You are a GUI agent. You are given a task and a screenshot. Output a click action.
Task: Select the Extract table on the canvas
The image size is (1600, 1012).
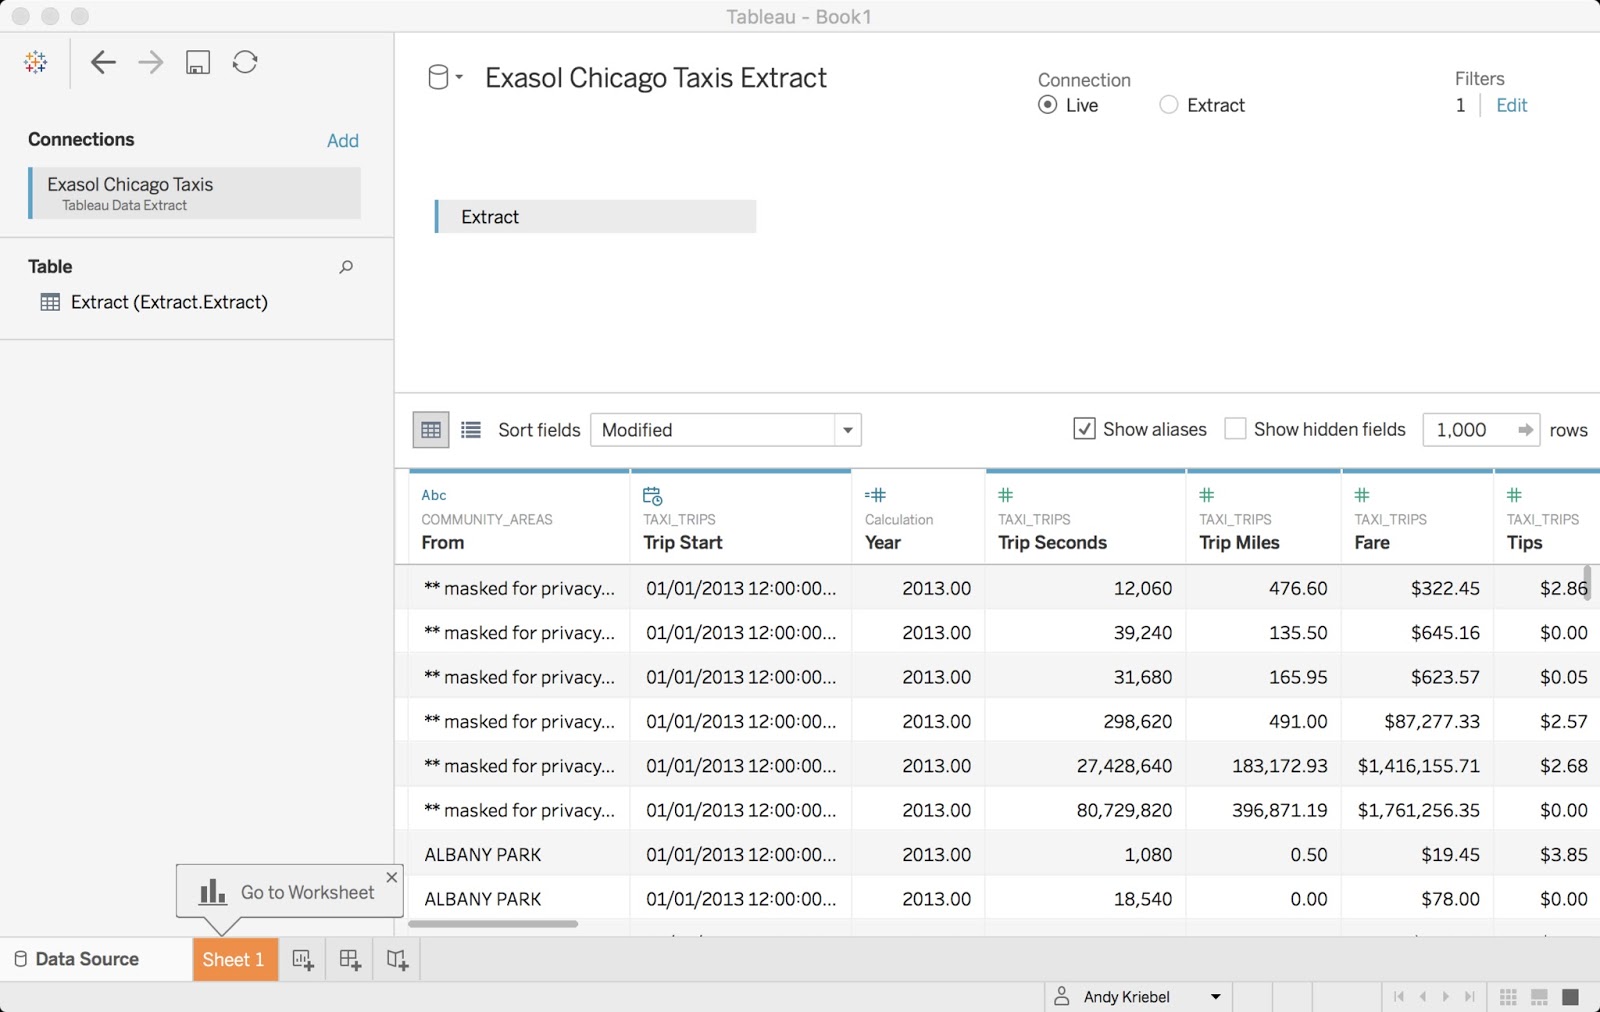click(x=596, y=217)
